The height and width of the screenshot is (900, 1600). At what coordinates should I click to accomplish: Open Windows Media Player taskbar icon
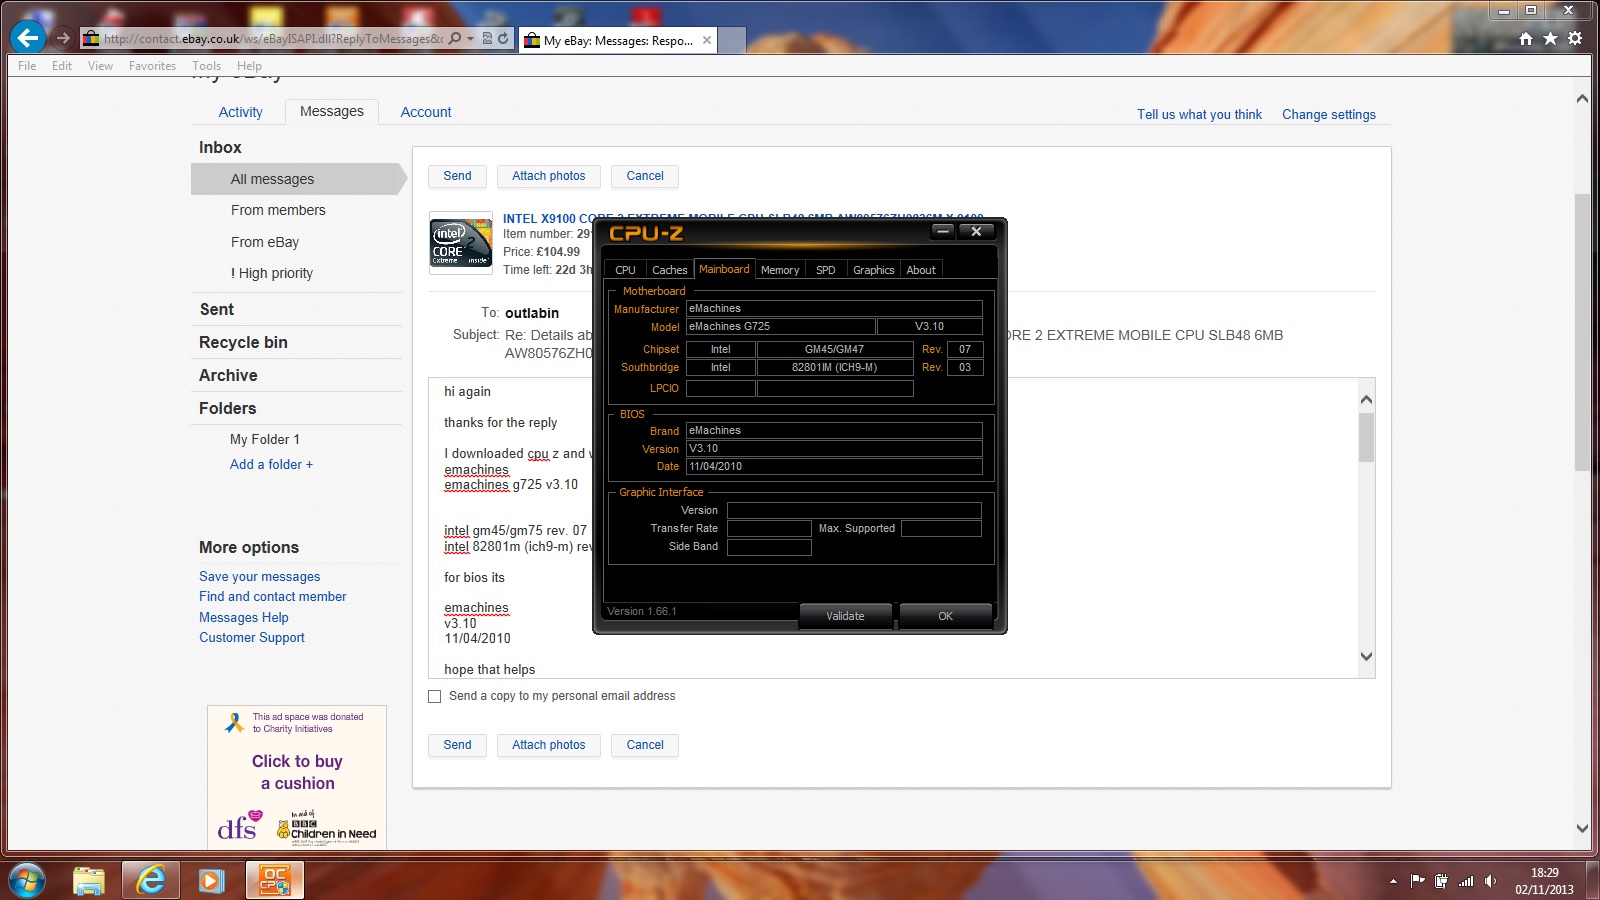[211, 880]
